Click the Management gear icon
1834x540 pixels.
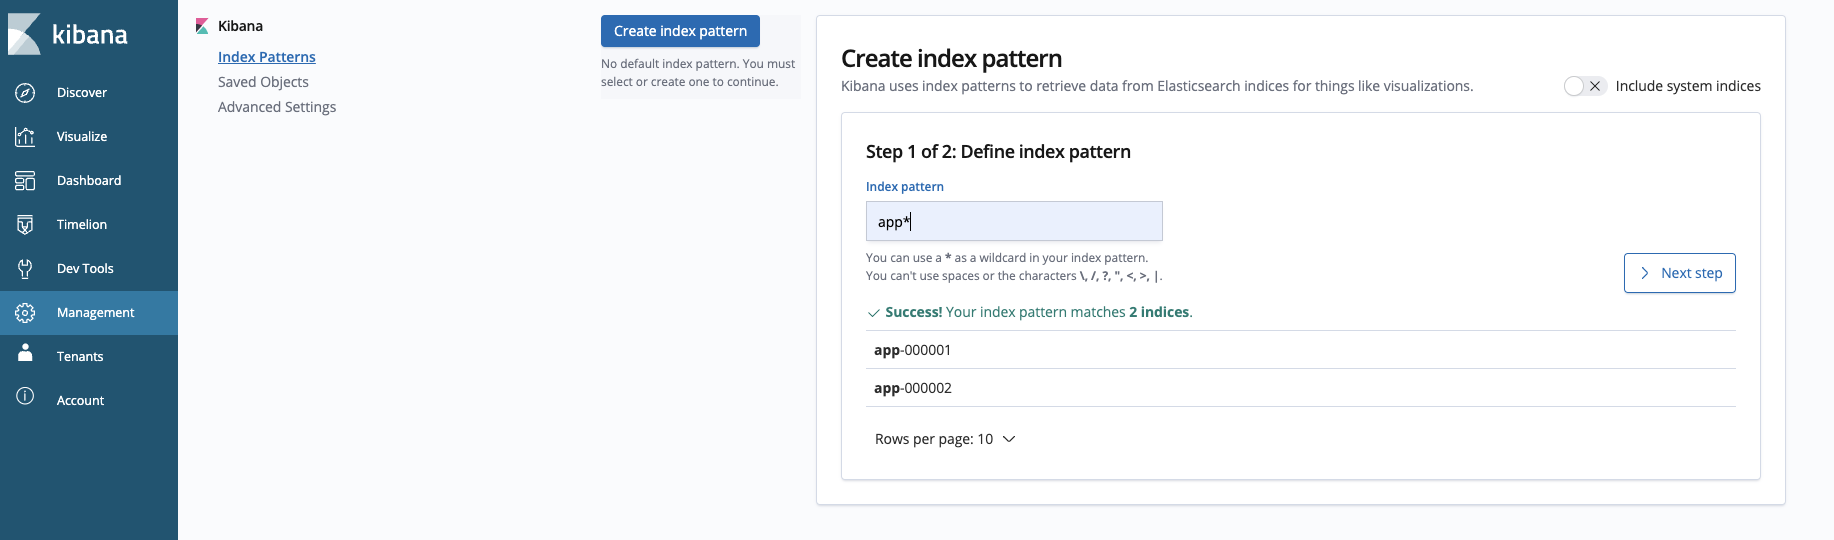[x=25, y=313]
